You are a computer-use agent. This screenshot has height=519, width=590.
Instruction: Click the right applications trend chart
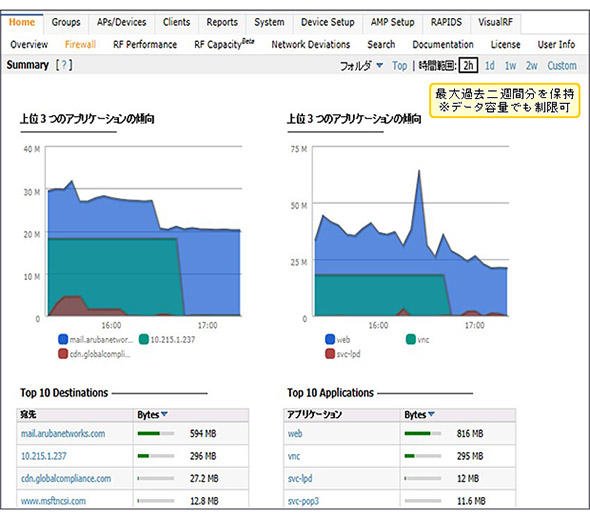(411, 231)
